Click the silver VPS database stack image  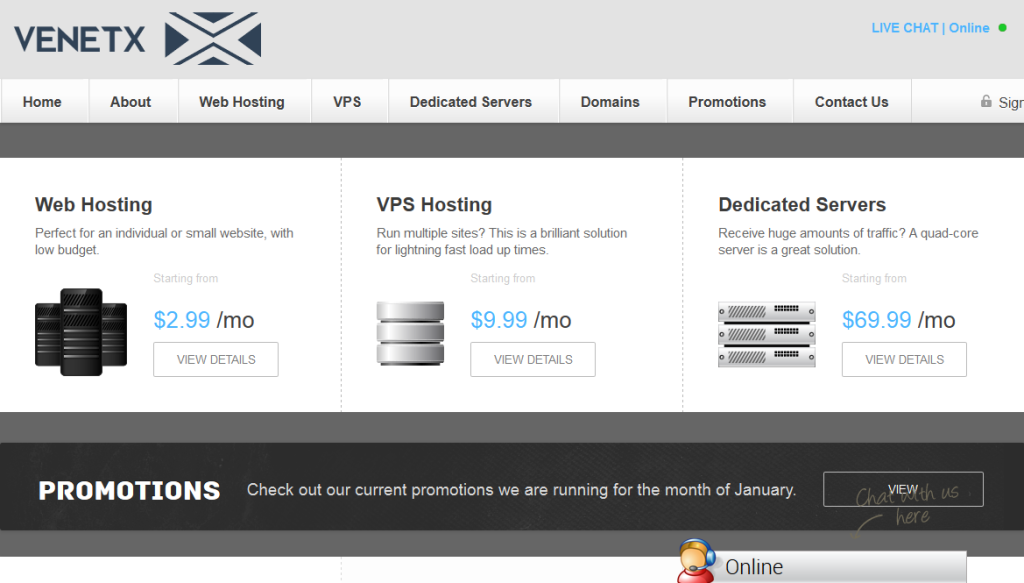click(410, 333)
